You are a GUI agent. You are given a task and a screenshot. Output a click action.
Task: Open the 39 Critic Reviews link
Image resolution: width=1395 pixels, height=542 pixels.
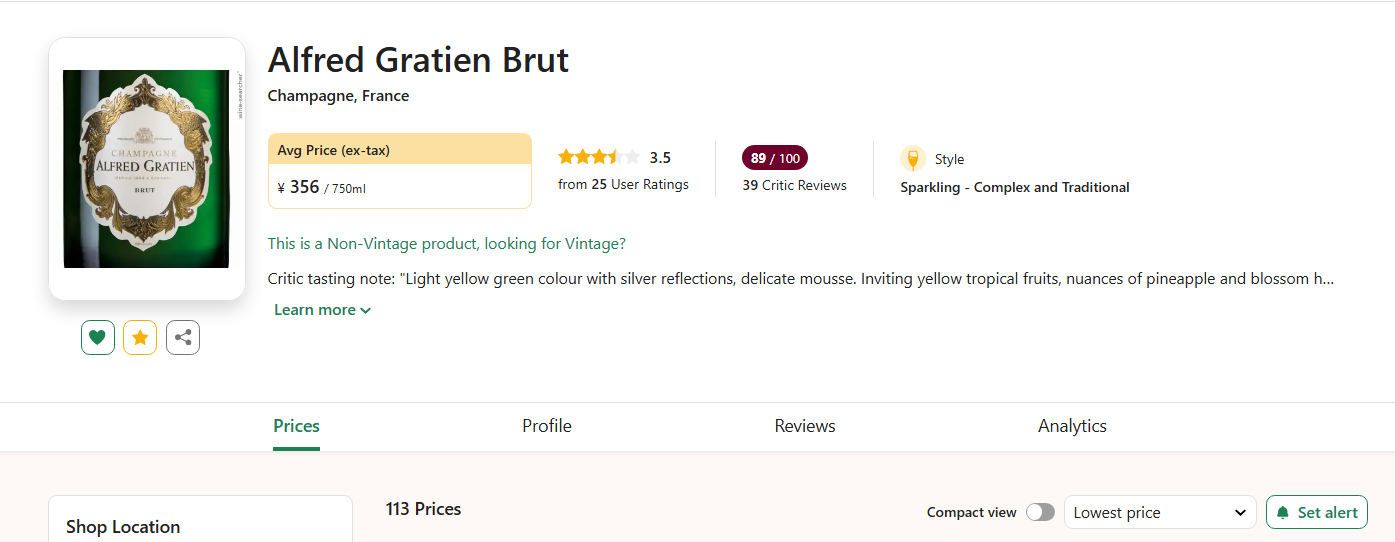click(794, 185)
